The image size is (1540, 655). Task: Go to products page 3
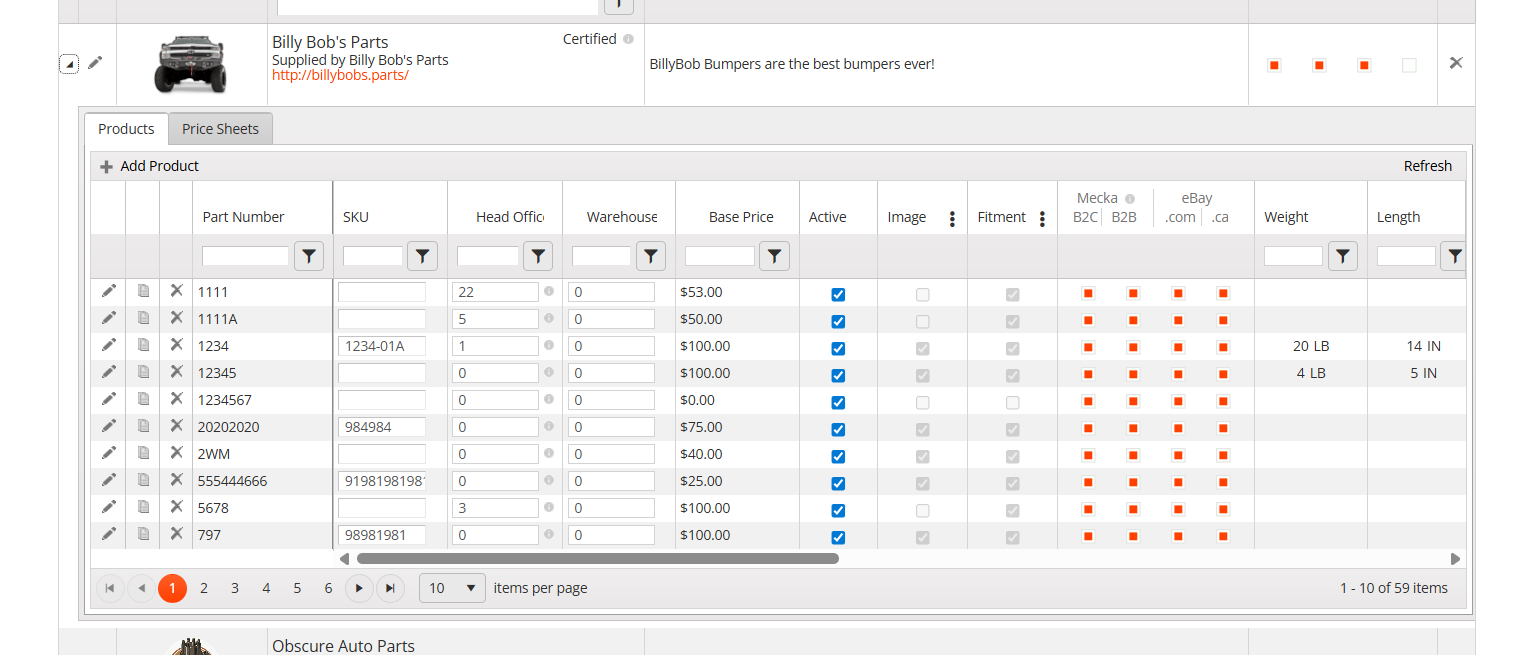[235, 588]
